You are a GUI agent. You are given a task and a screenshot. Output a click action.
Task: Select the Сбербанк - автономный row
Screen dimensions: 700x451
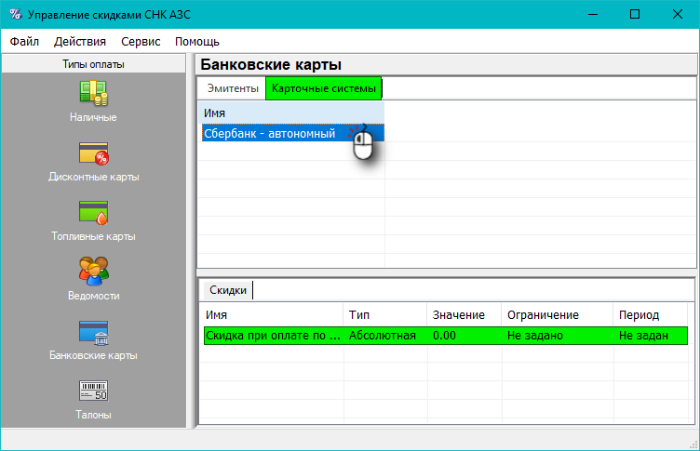click(270, 133)
